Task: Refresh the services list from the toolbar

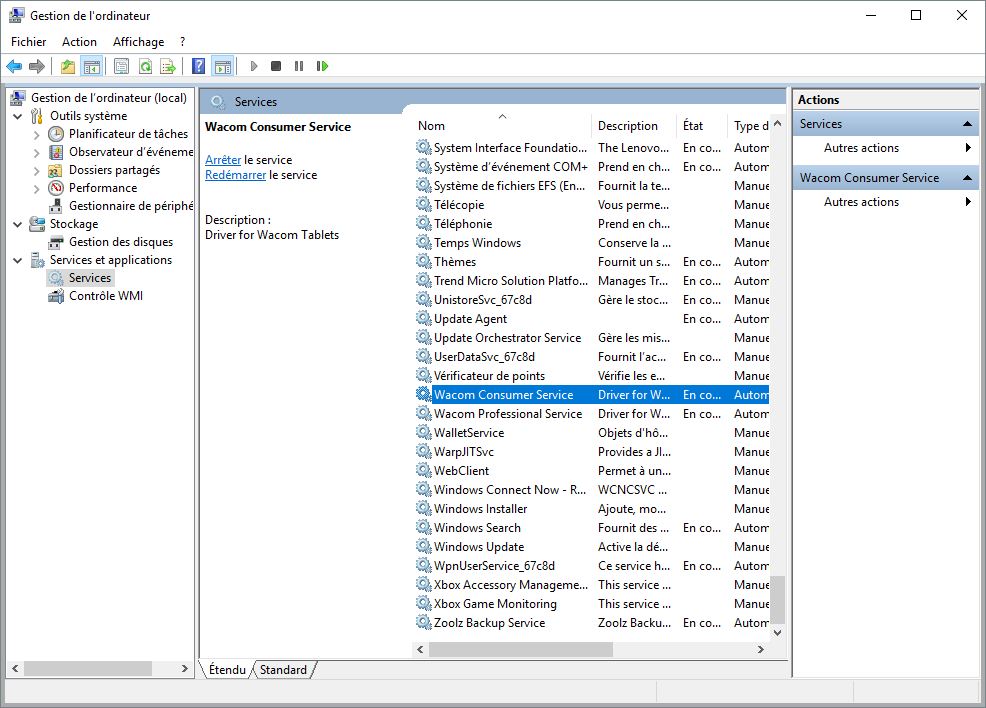Action: tap(145, 66)
